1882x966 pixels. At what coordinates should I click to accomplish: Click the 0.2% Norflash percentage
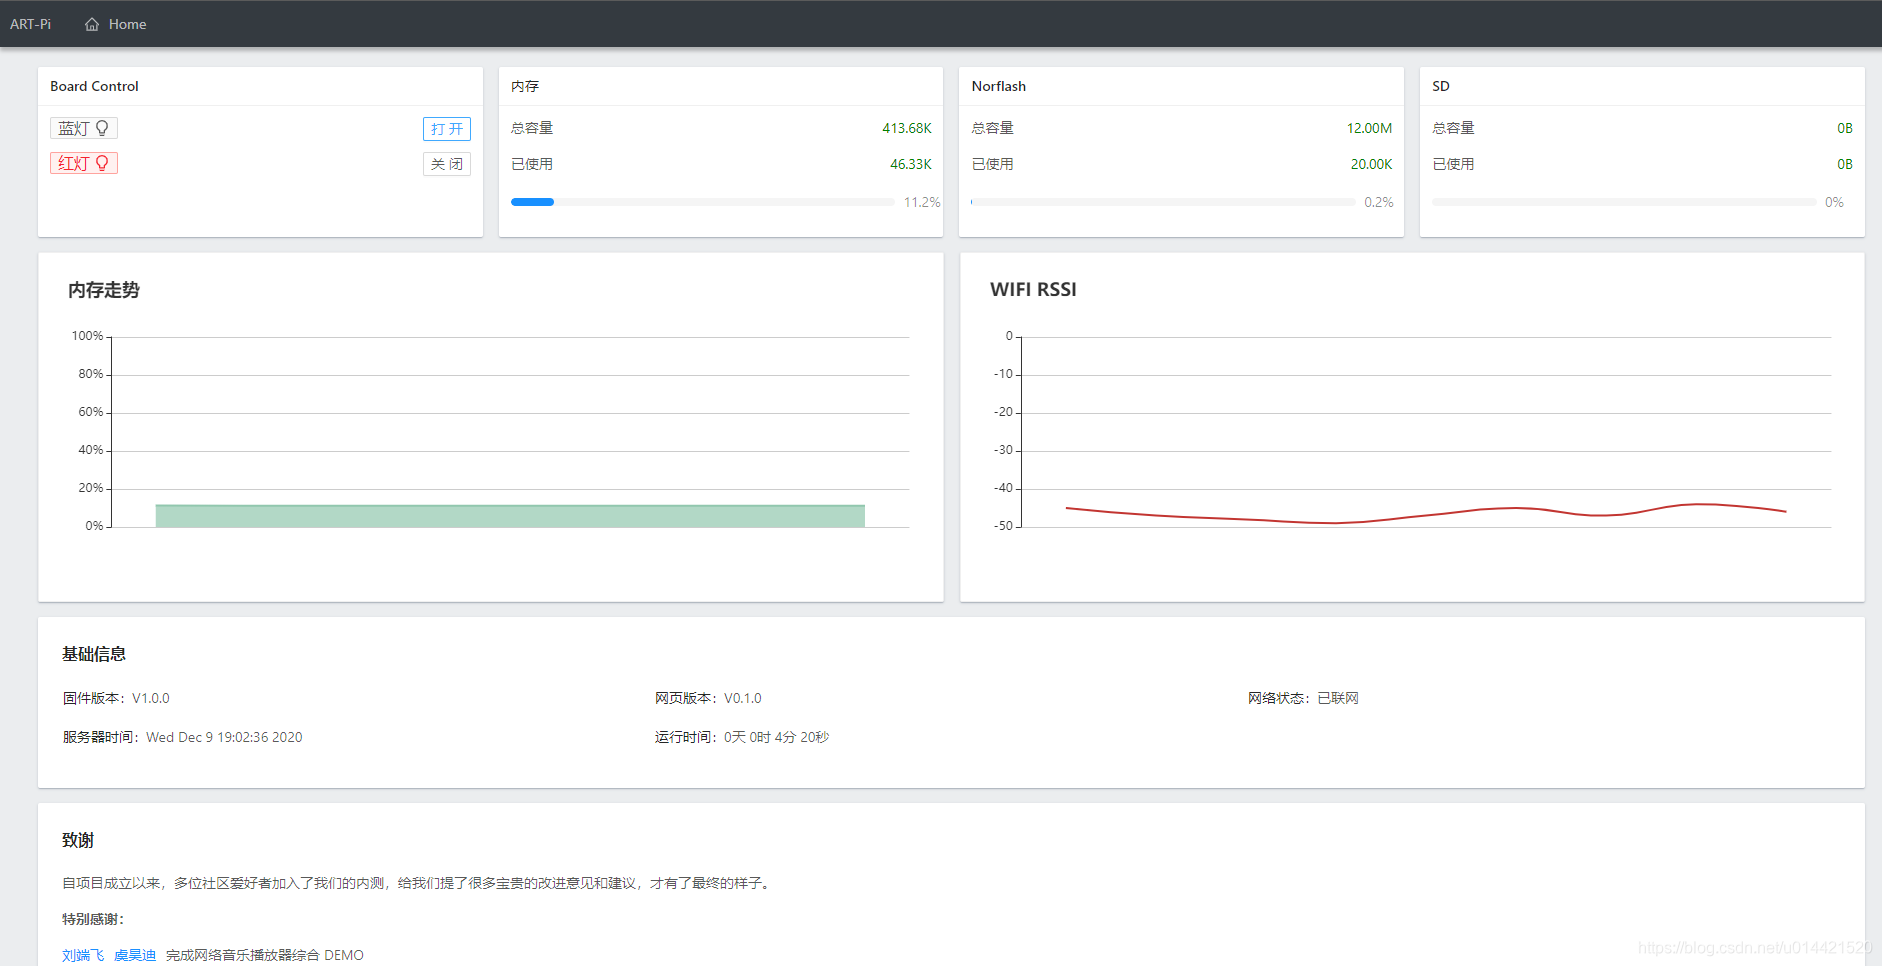pos(1379,202)
